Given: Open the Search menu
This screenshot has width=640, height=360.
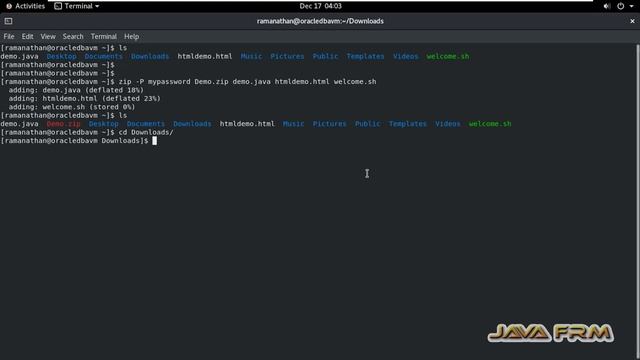Looking at the screenshot, I should pyautogui.click(x=73, y=36).
